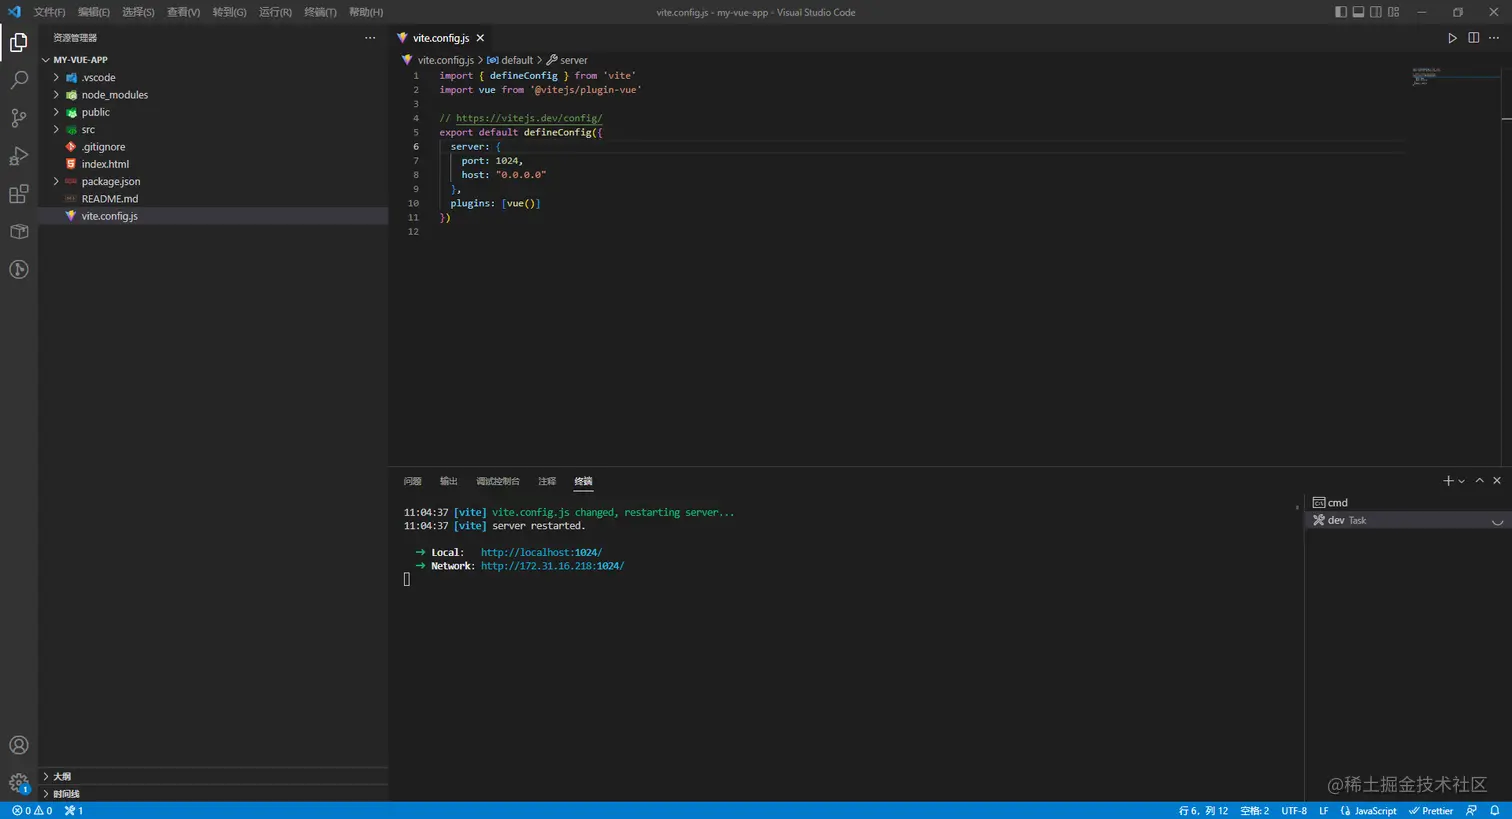This screenshot has height=819, width=1512.
Task: Toggle bottom panel visibility
Action: (x=1358, y=12)
